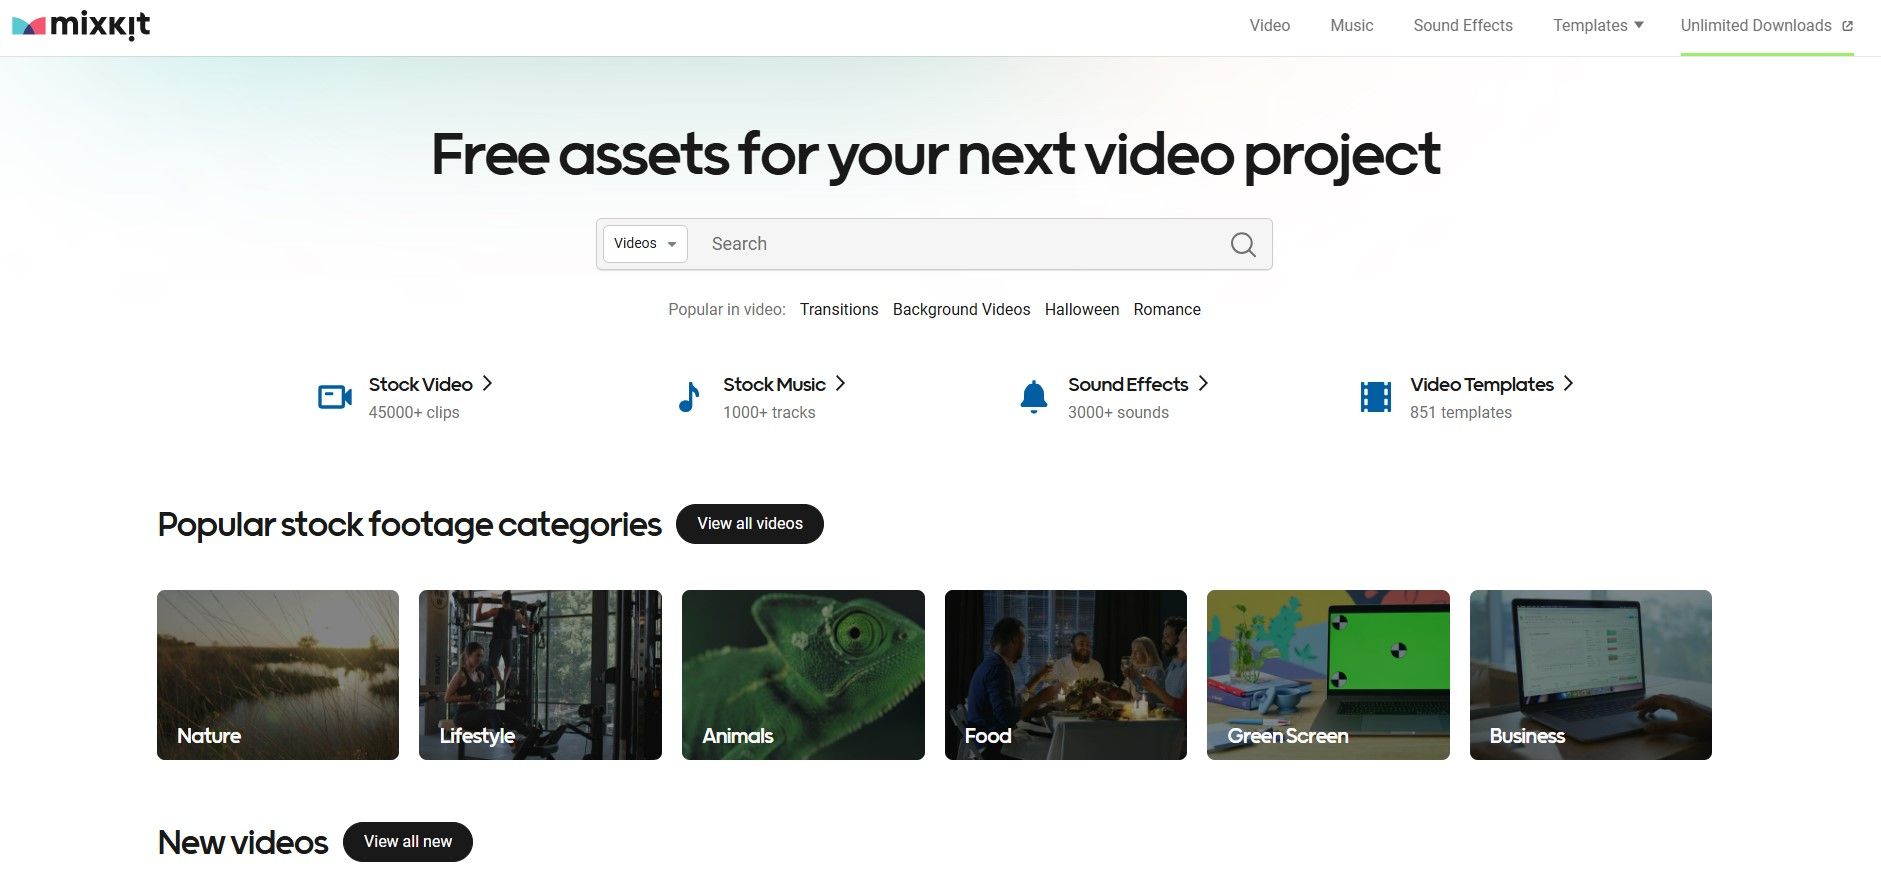This screenshot has height=876, width=1881.
Task: Click the external link icon beside Unlimited Downloads
Action: 1847,26
